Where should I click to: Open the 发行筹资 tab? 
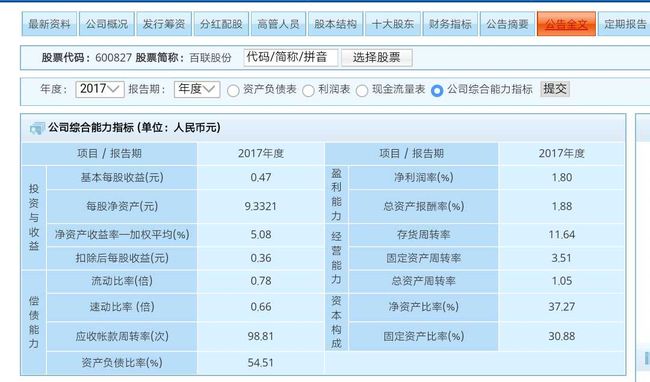tap(164, 24)
